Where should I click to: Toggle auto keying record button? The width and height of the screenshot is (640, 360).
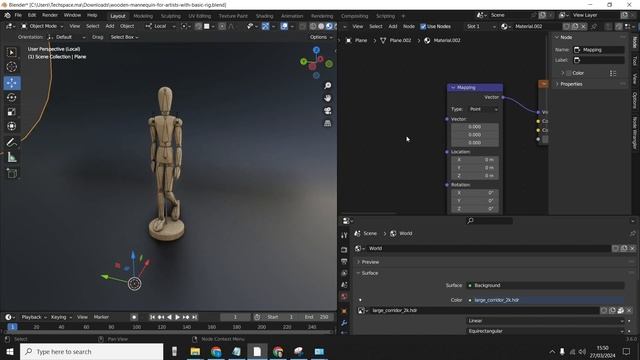click(134, 317)
